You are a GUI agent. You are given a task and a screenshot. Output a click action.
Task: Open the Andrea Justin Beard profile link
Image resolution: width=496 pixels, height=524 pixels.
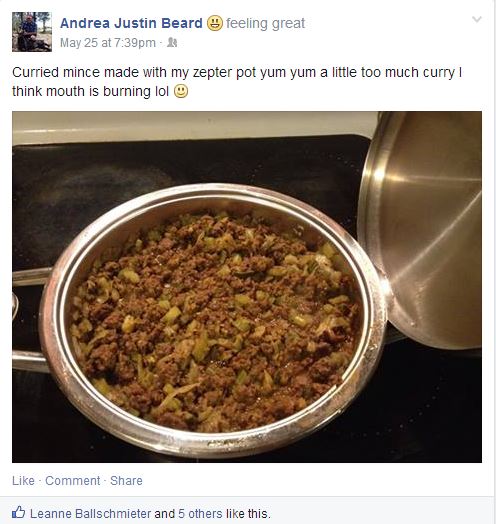[131, 23]
